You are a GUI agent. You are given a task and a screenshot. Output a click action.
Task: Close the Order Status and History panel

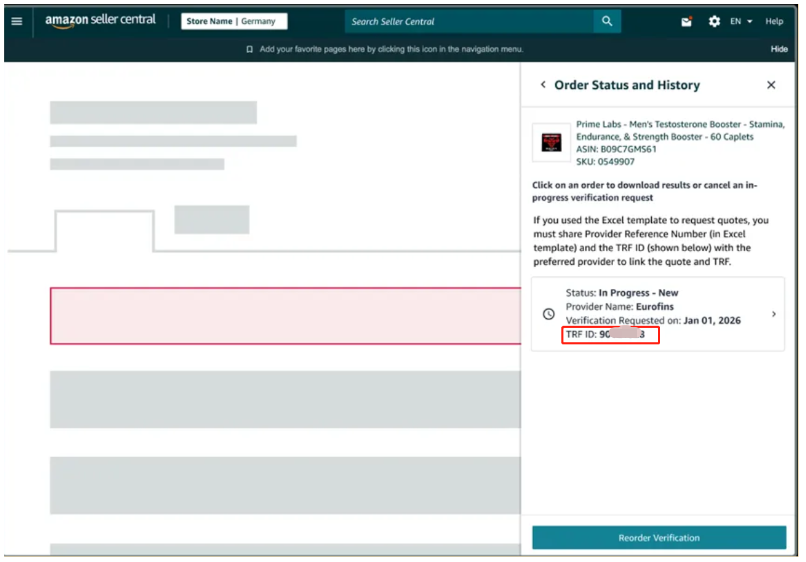pyautogui.click(x=771, y=85)
